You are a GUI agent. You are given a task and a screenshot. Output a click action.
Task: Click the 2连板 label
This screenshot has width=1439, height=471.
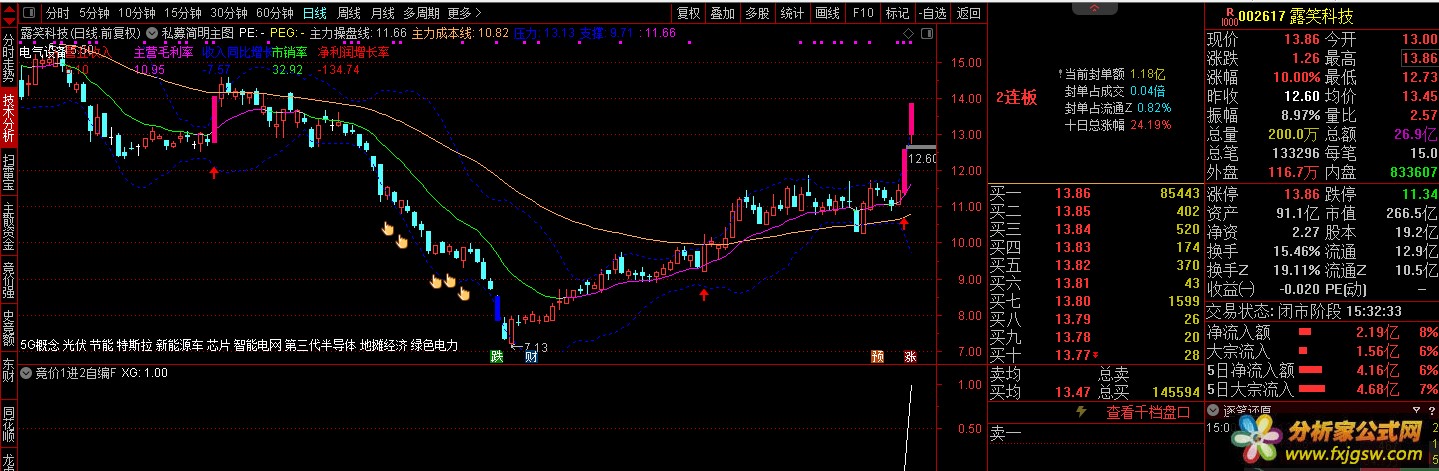1016,98
